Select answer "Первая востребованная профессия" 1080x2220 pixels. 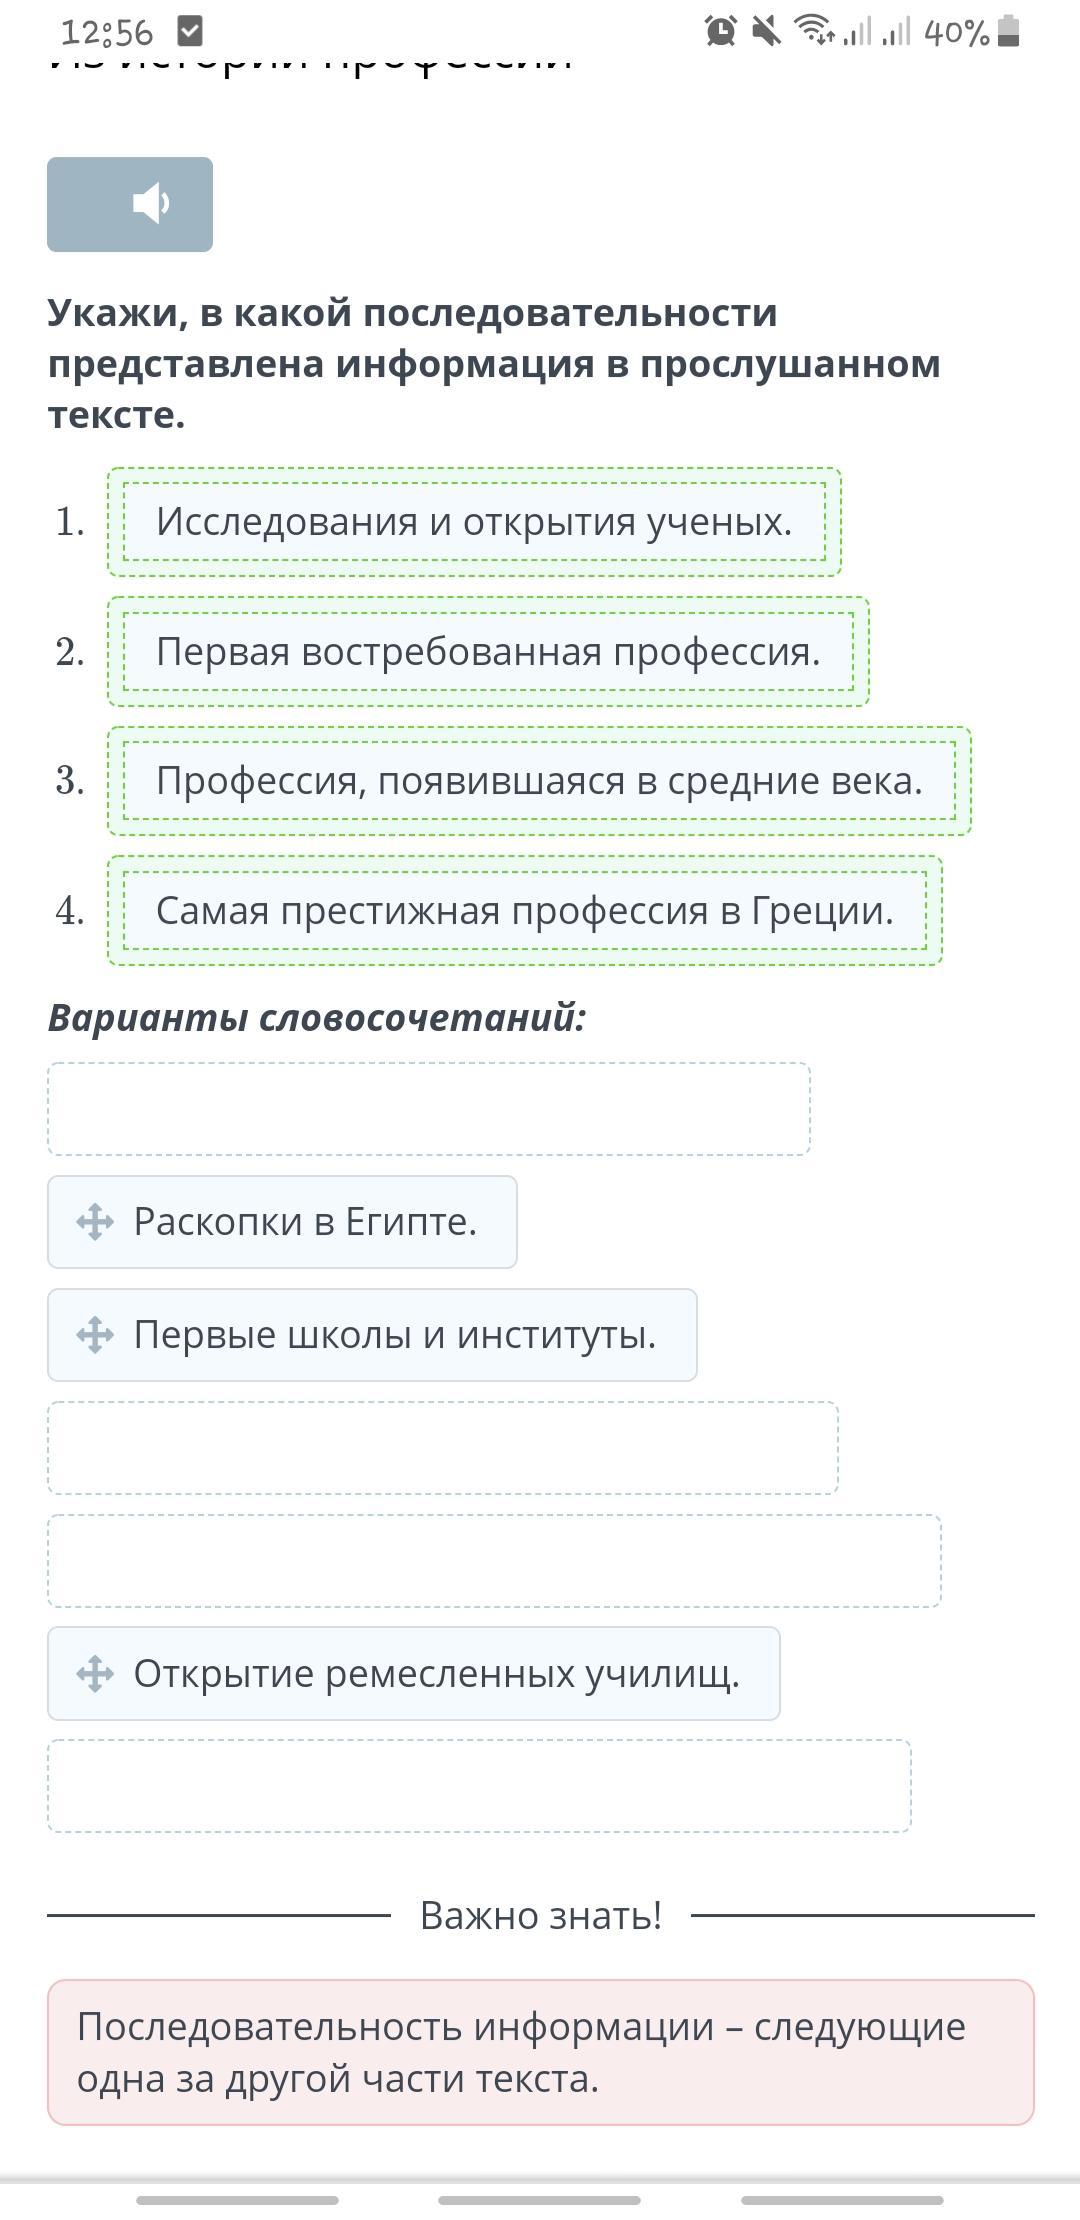pos(488,652)
